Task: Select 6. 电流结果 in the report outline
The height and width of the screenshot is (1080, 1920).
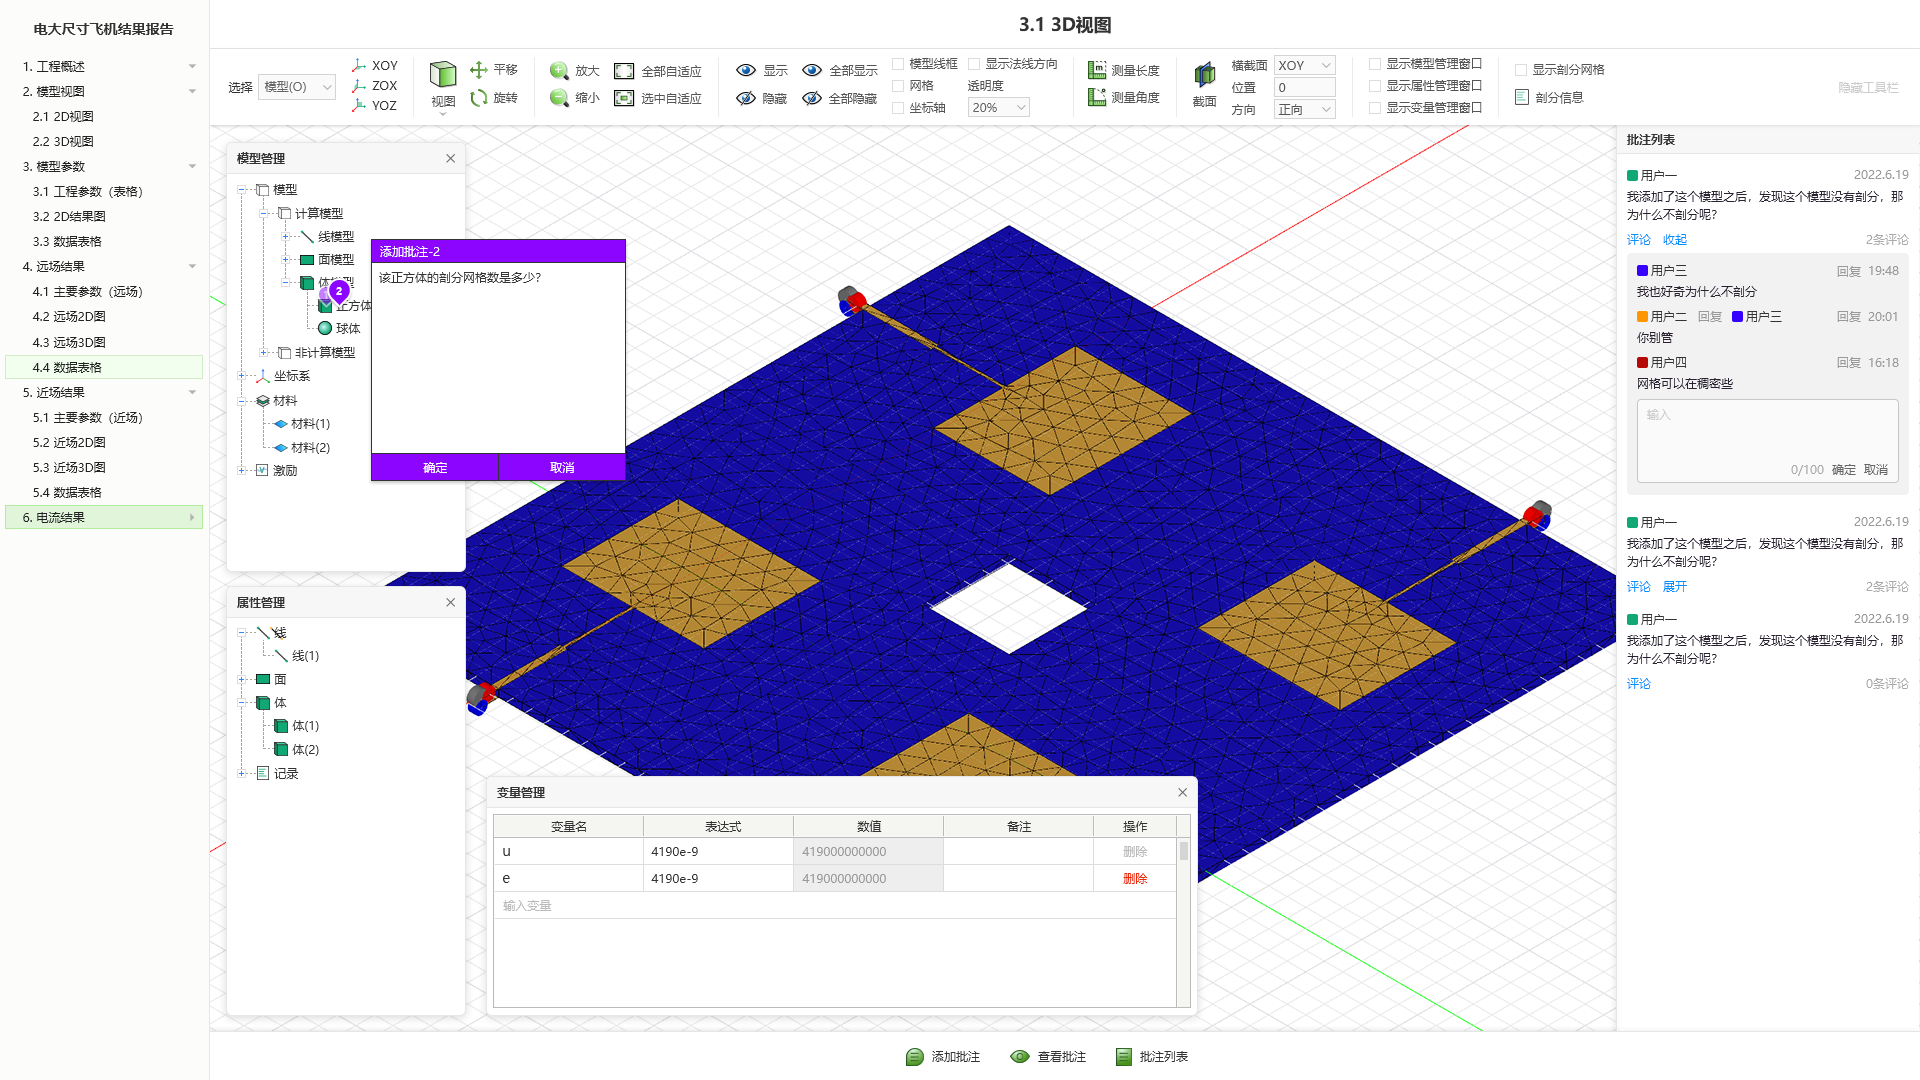Action: [60, 517]
